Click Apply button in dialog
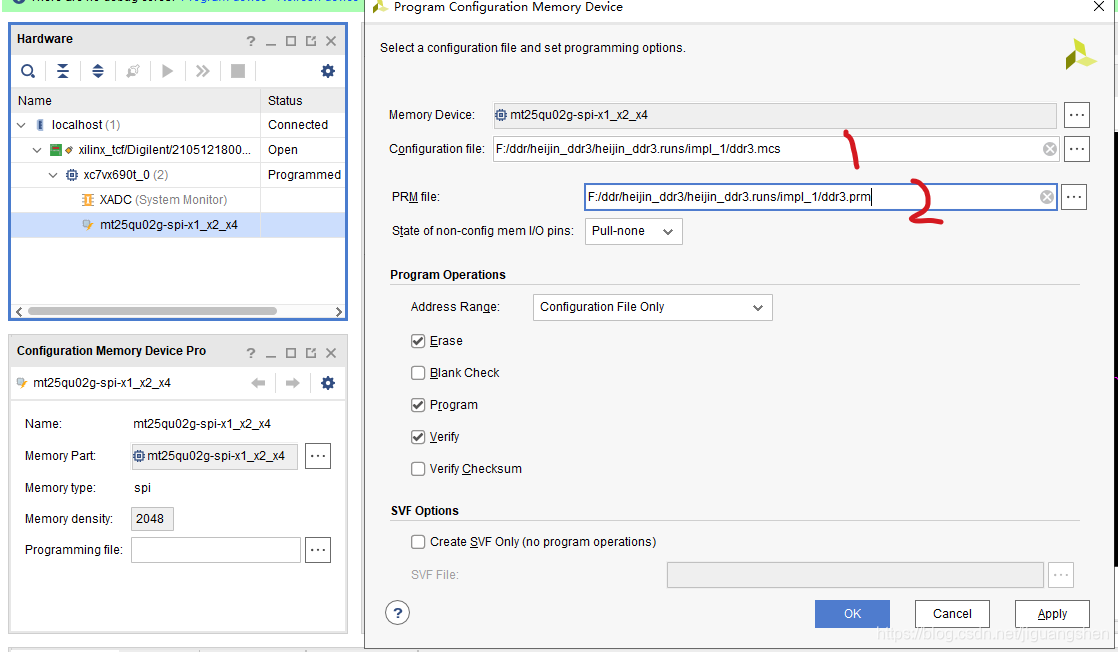Image resolution: width=1118 pixels, height=652 pixels. pyautogui.click(x=1052, y=613)
